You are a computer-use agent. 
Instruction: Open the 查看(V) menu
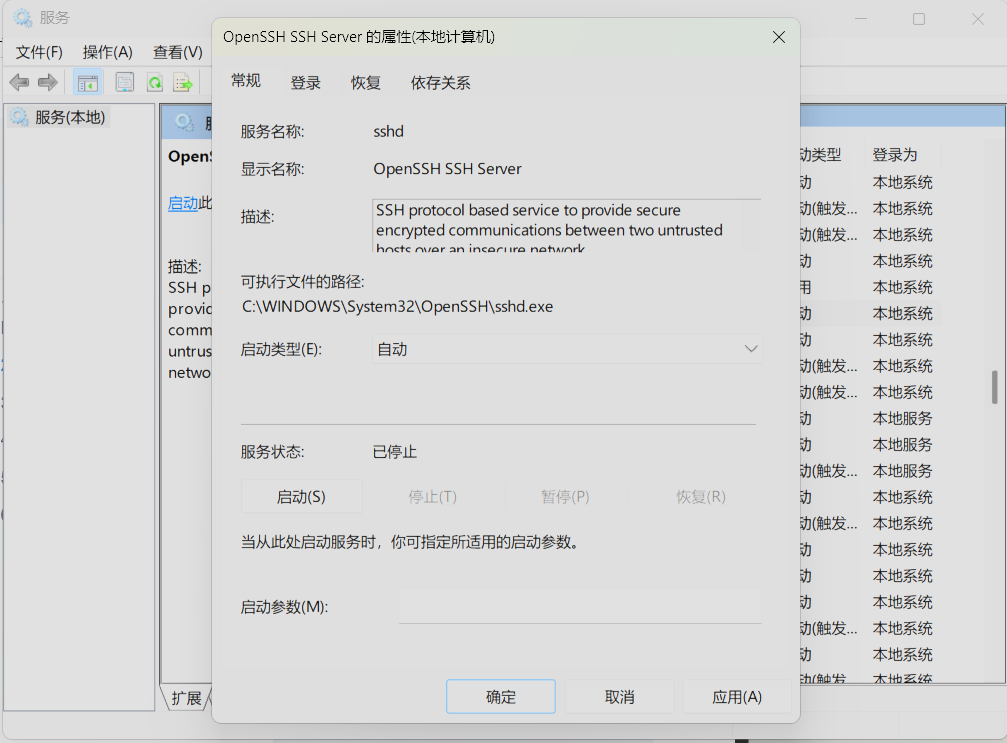pos(178,52)
